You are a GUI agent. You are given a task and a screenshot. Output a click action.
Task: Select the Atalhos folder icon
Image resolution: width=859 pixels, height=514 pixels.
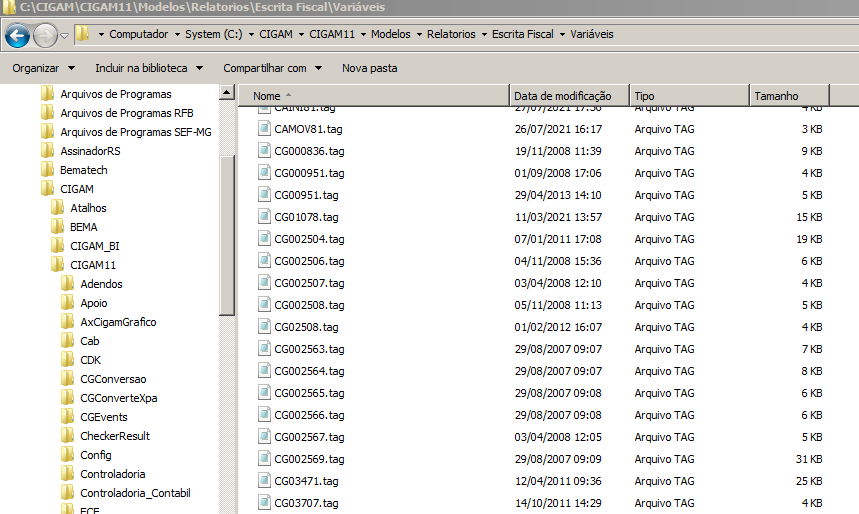click(58, 208)
